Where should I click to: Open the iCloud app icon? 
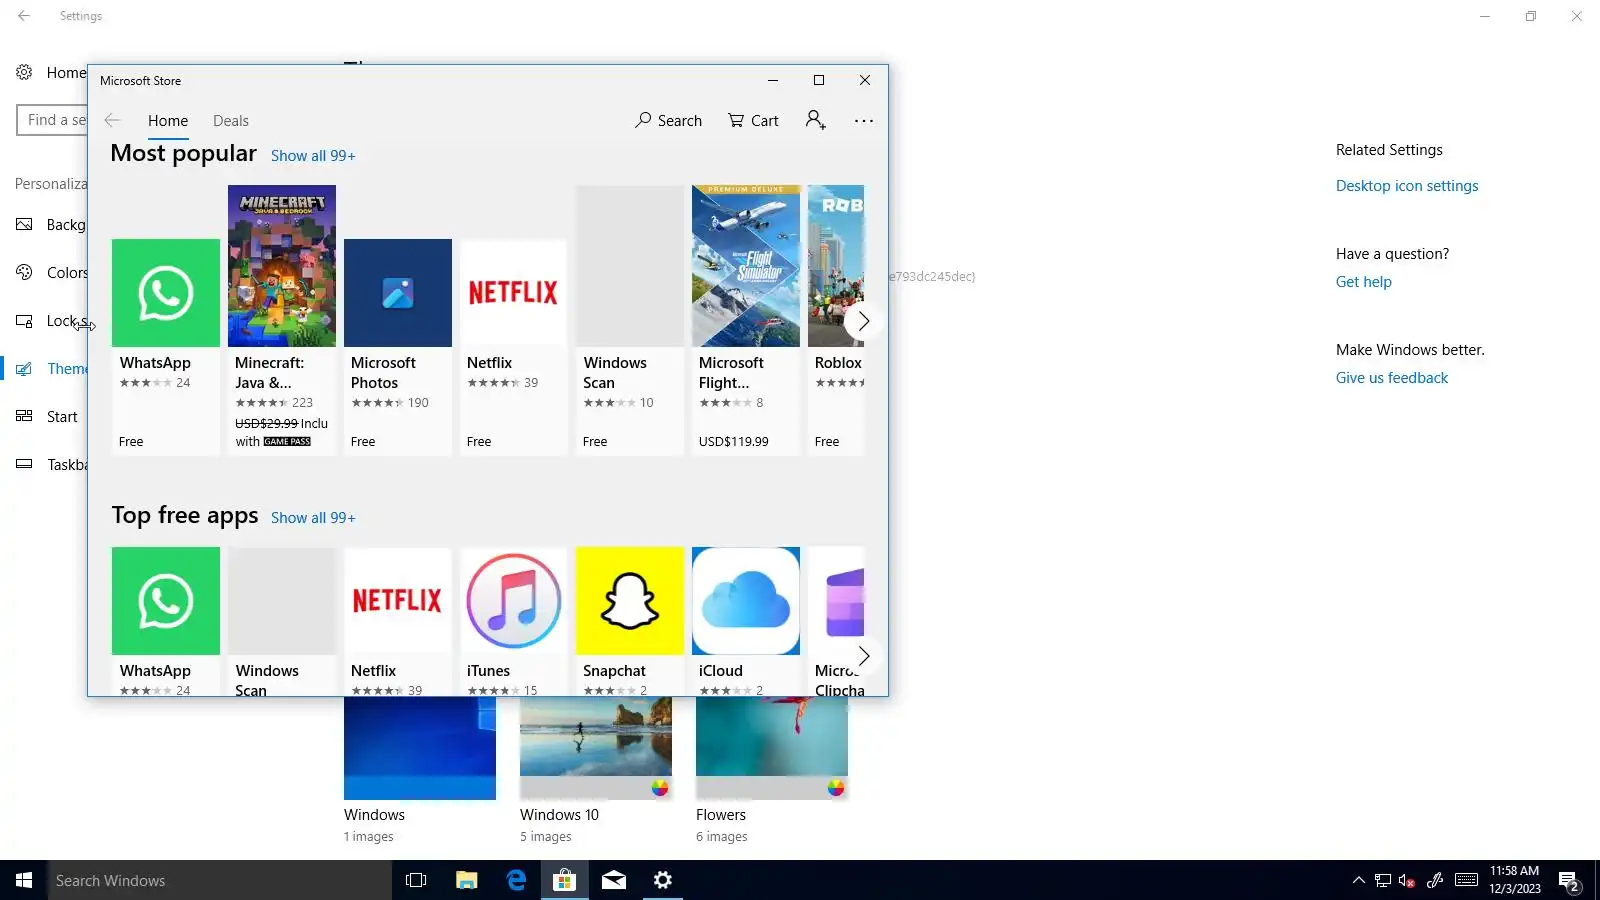[746, 601]
